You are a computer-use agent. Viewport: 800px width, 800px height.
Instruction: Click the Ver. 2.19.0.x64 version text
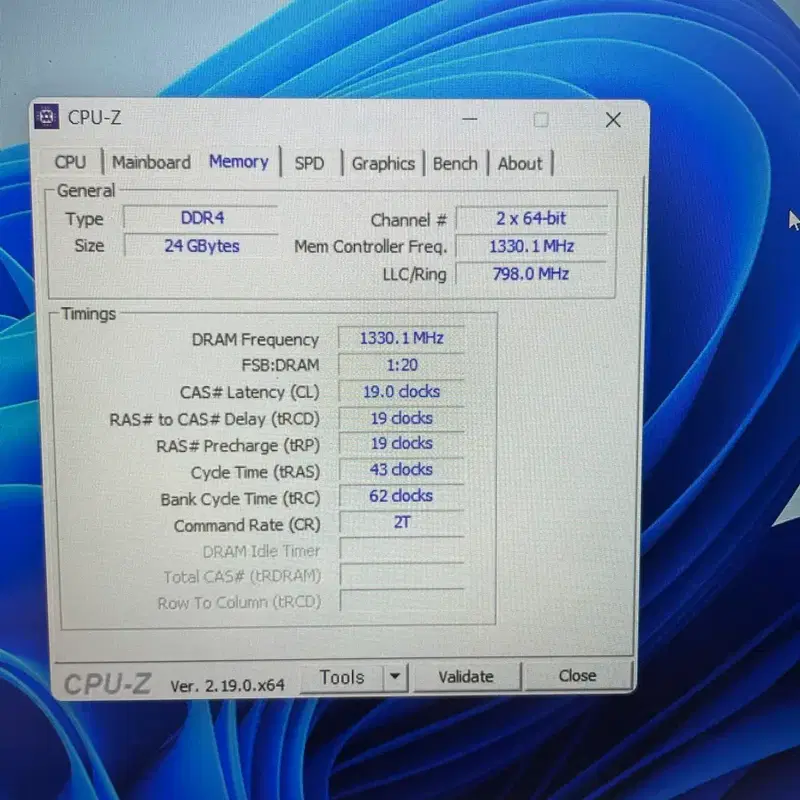point(228,685)
